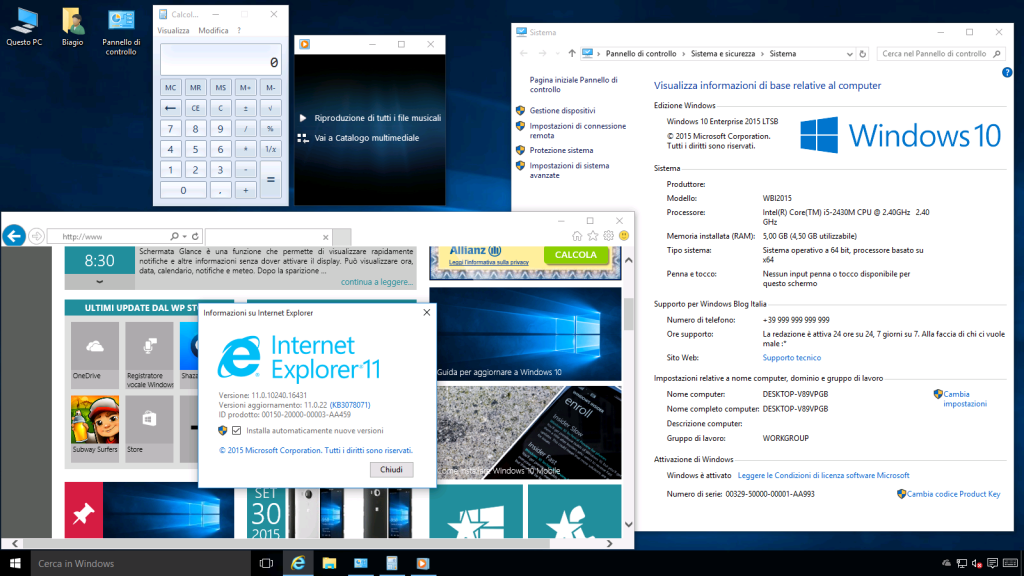The image size is (1024, 576).
Task: Open the ? help menu in Calculator
Action: [239, 31]
